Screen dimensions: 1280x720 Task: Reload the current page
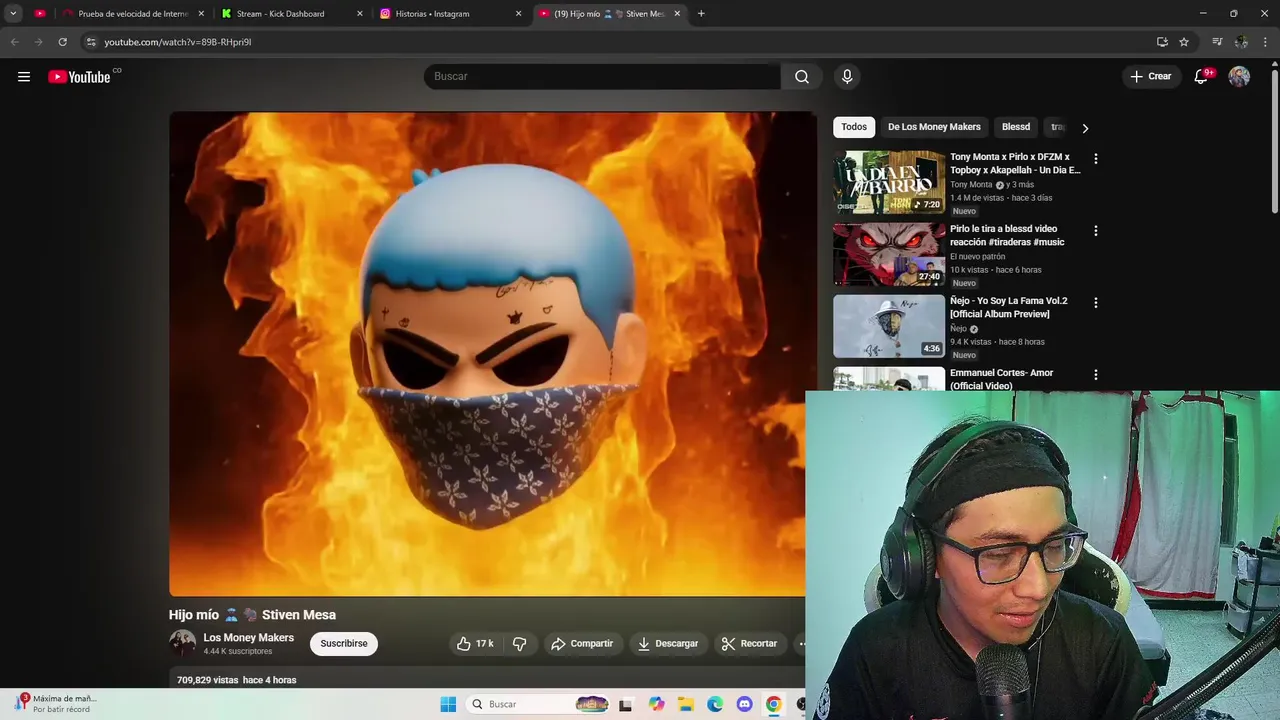coord(62,42)
